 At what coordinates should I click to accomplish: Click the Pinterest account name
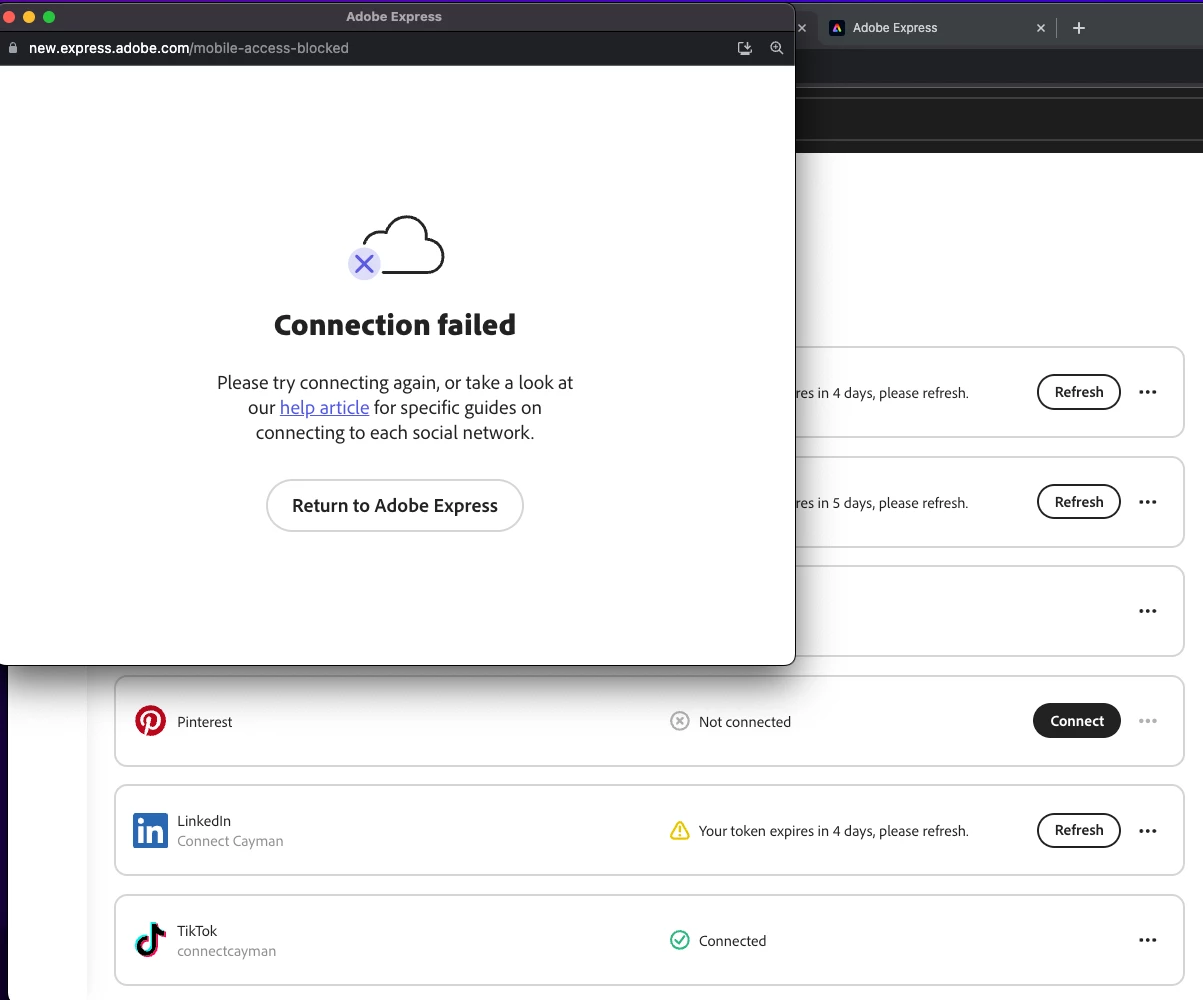coord(205,722)
